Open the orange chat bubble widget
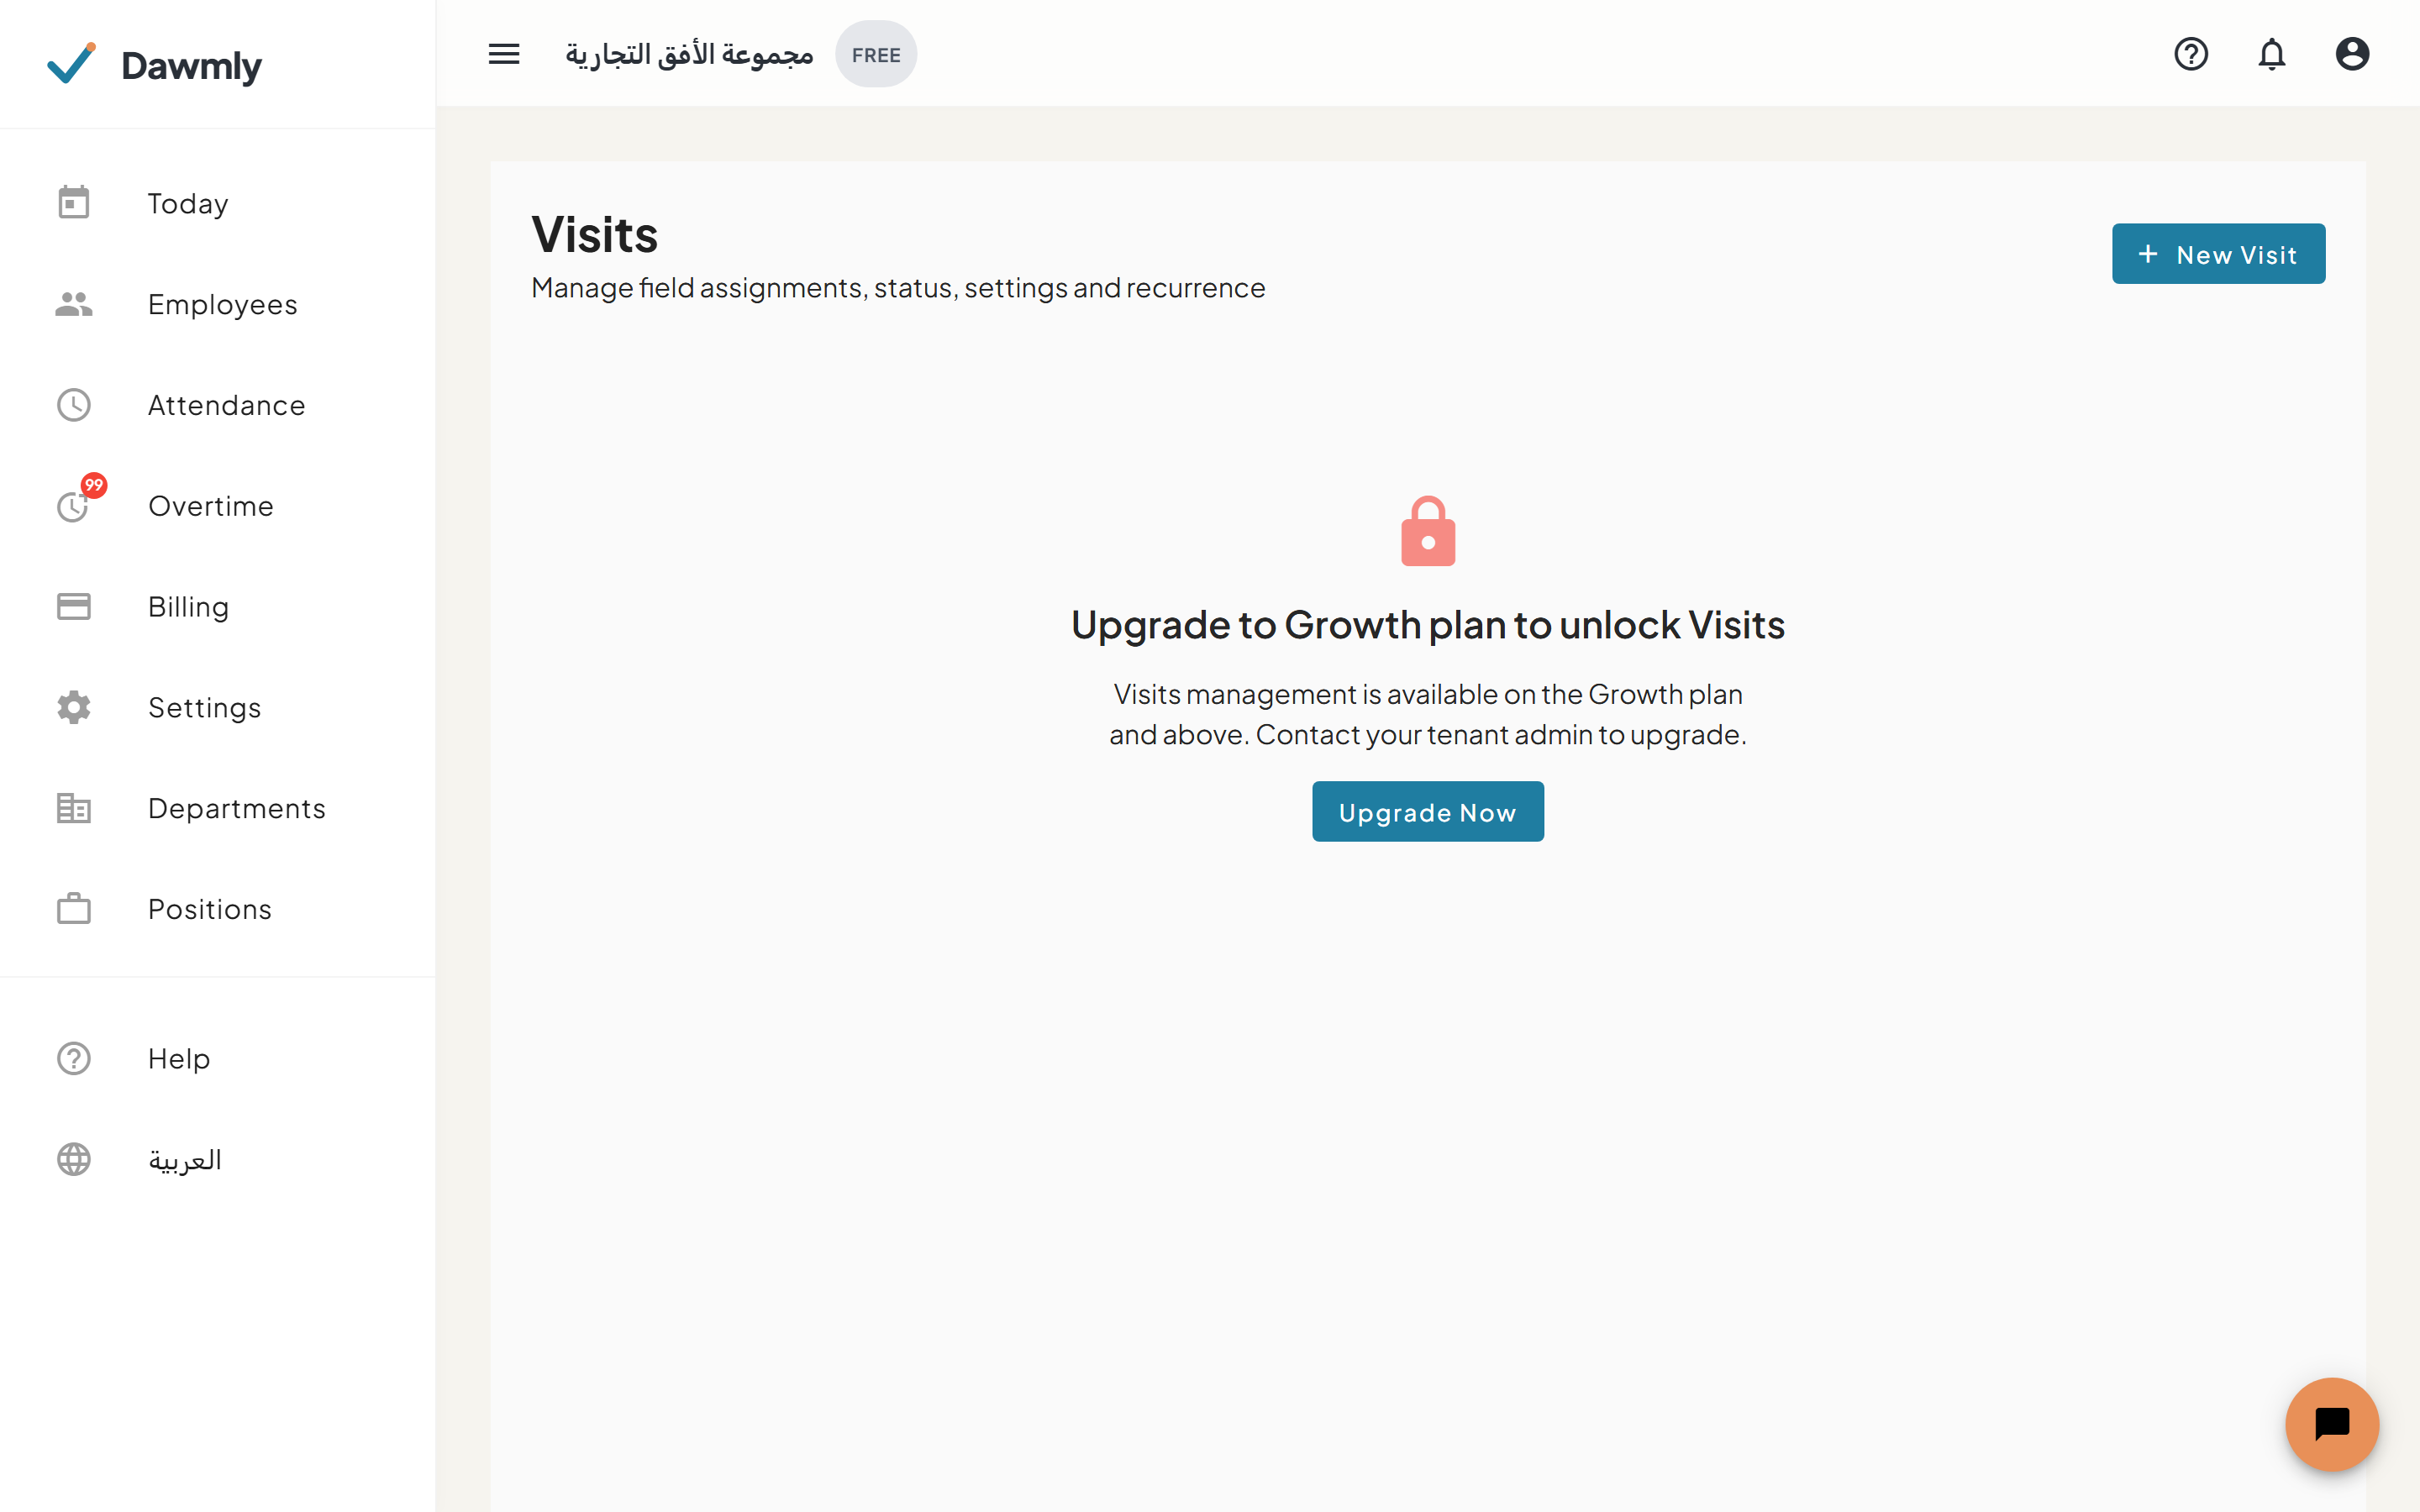Screen dimensions: 2420x1512 tap(2332, 1424)
